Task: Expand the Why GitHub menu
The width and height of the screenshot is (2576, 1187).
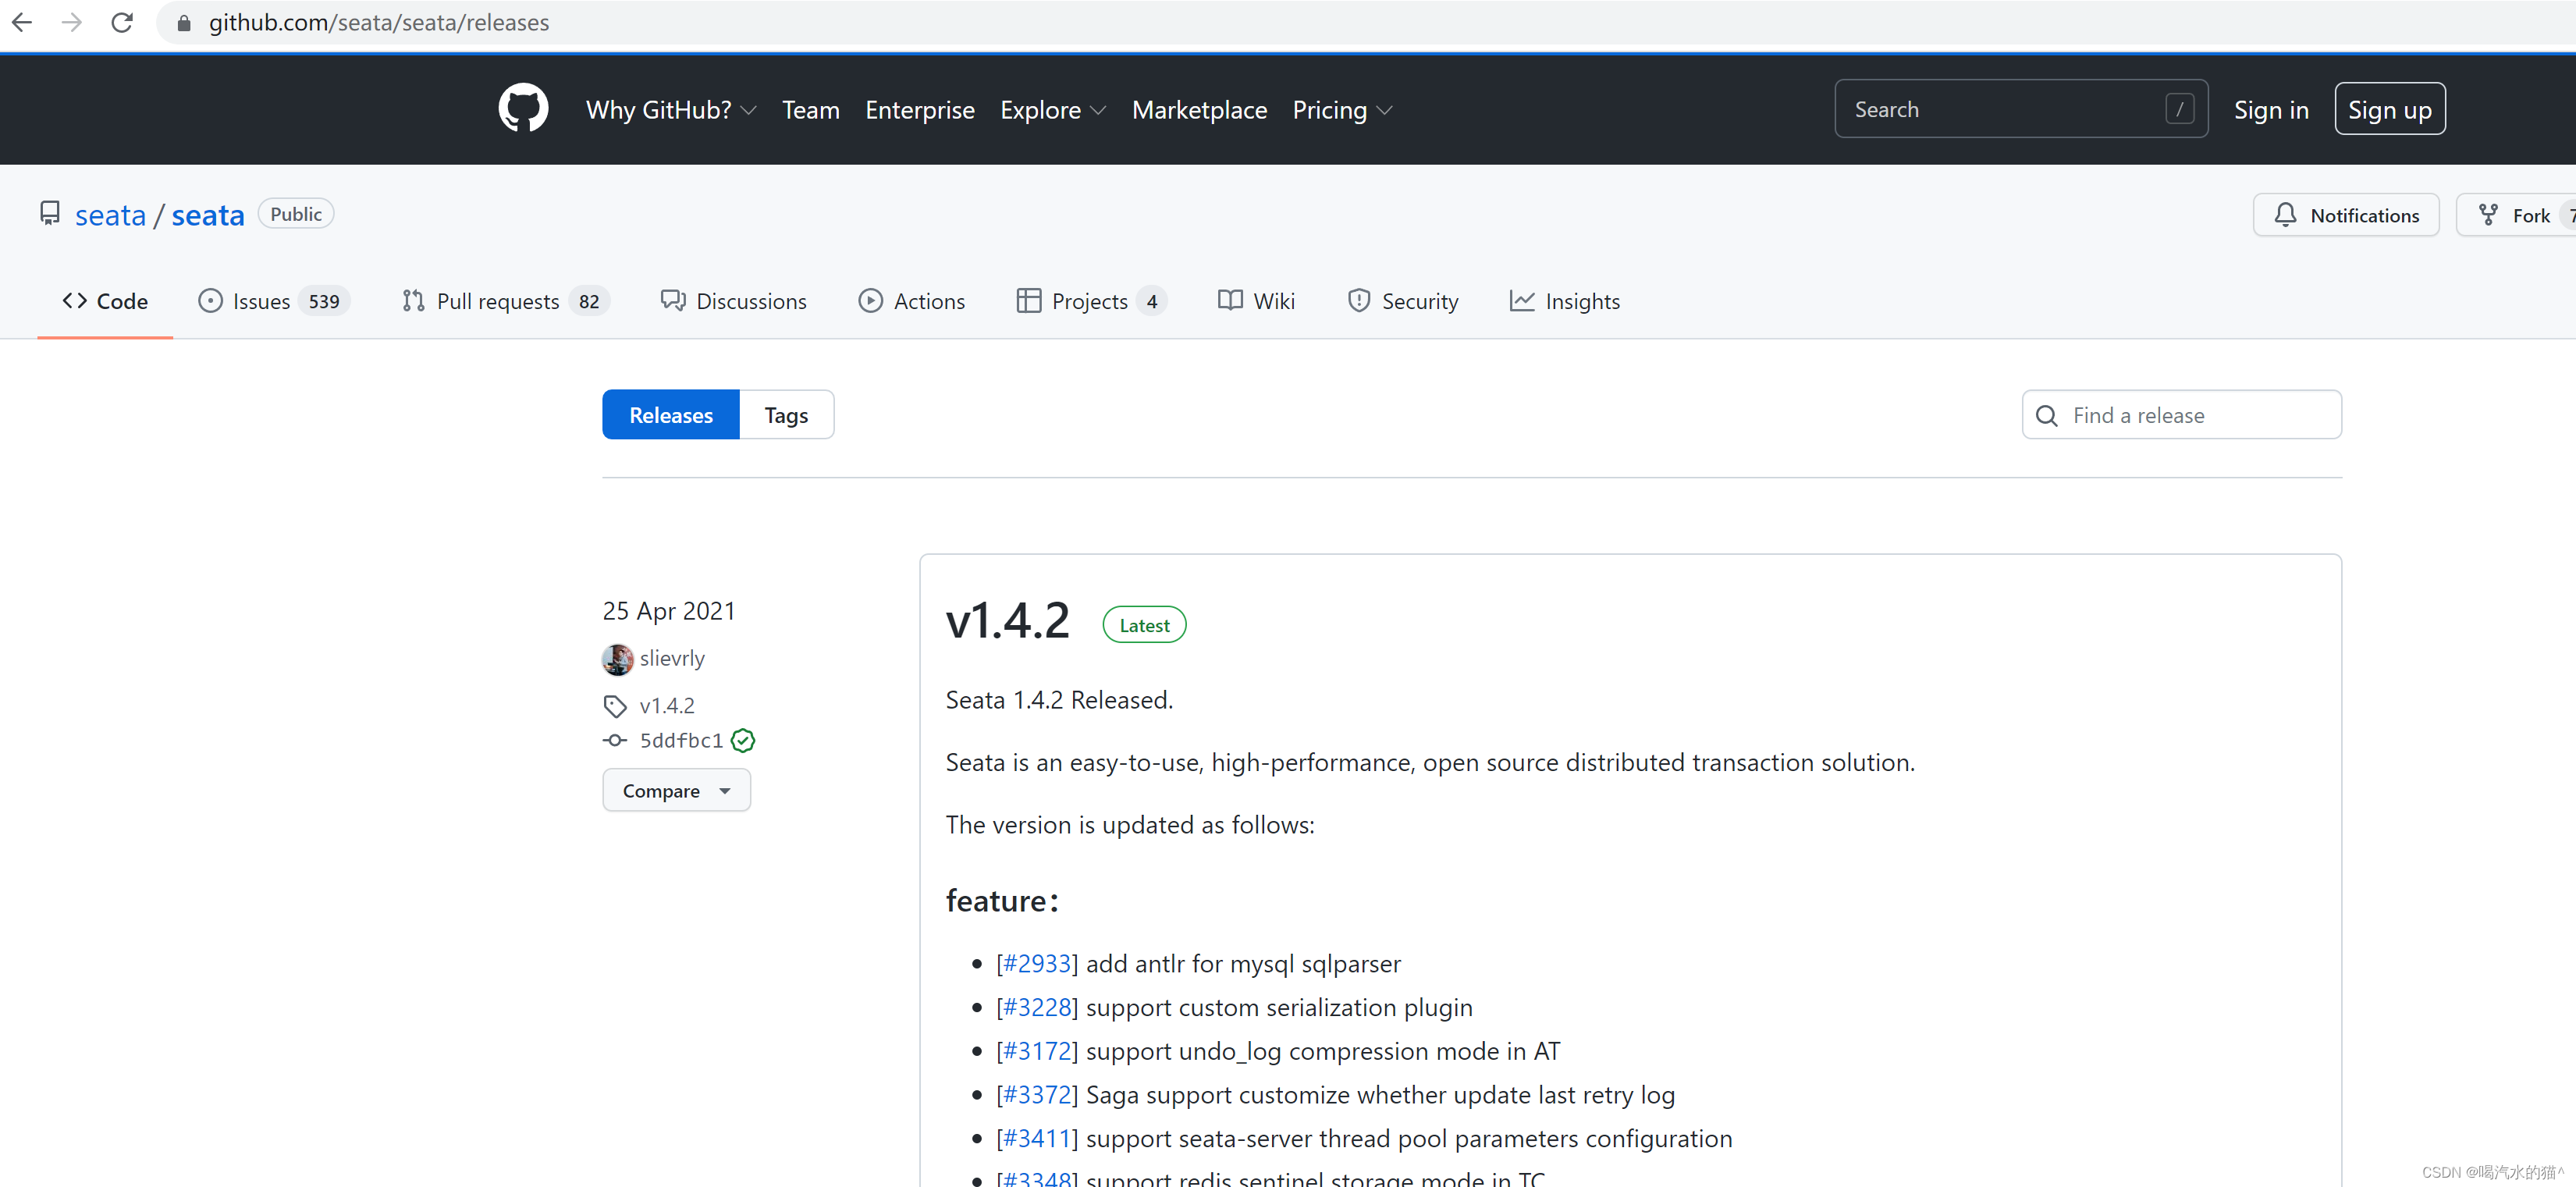Action: [672, 110]
